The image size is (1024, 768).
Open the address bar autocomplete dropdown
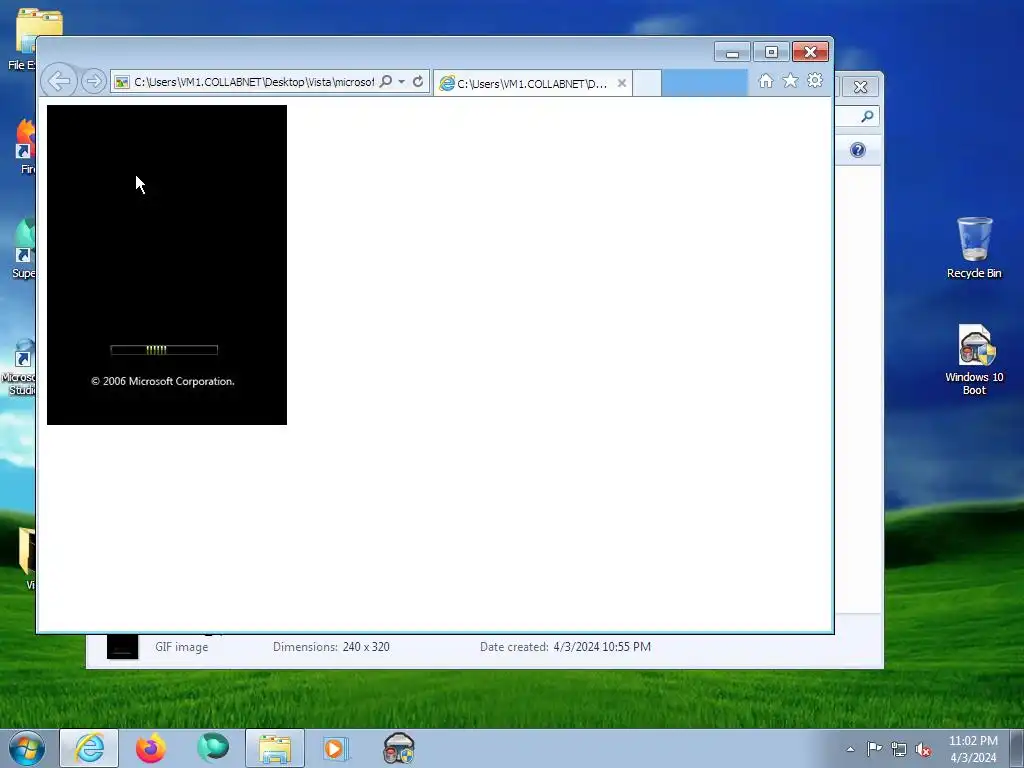402,82
